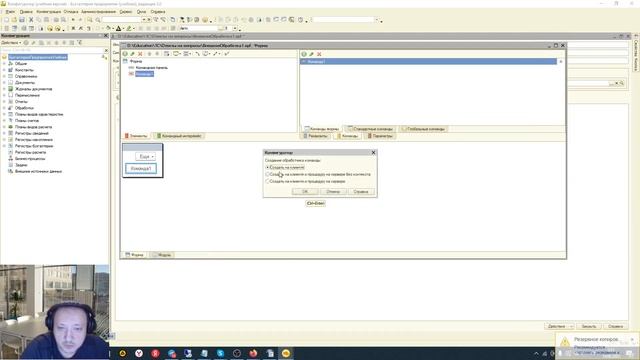Image resolution: width=640 pixels, height=360 pixels.
Task: Click pencil Edit icon in form elements toolbar
Action: (x=133, y=54)
